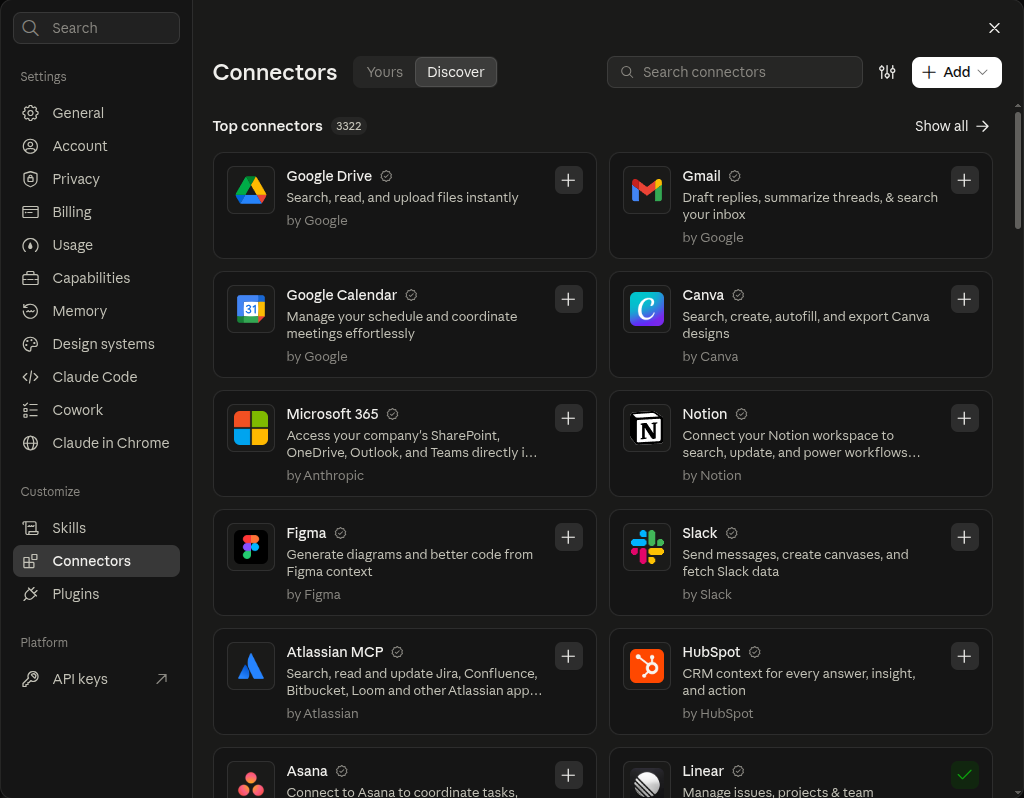This screenshot has width=1024, height=798.
Task: Click the Notion logo icon
Action: [647, 428]
